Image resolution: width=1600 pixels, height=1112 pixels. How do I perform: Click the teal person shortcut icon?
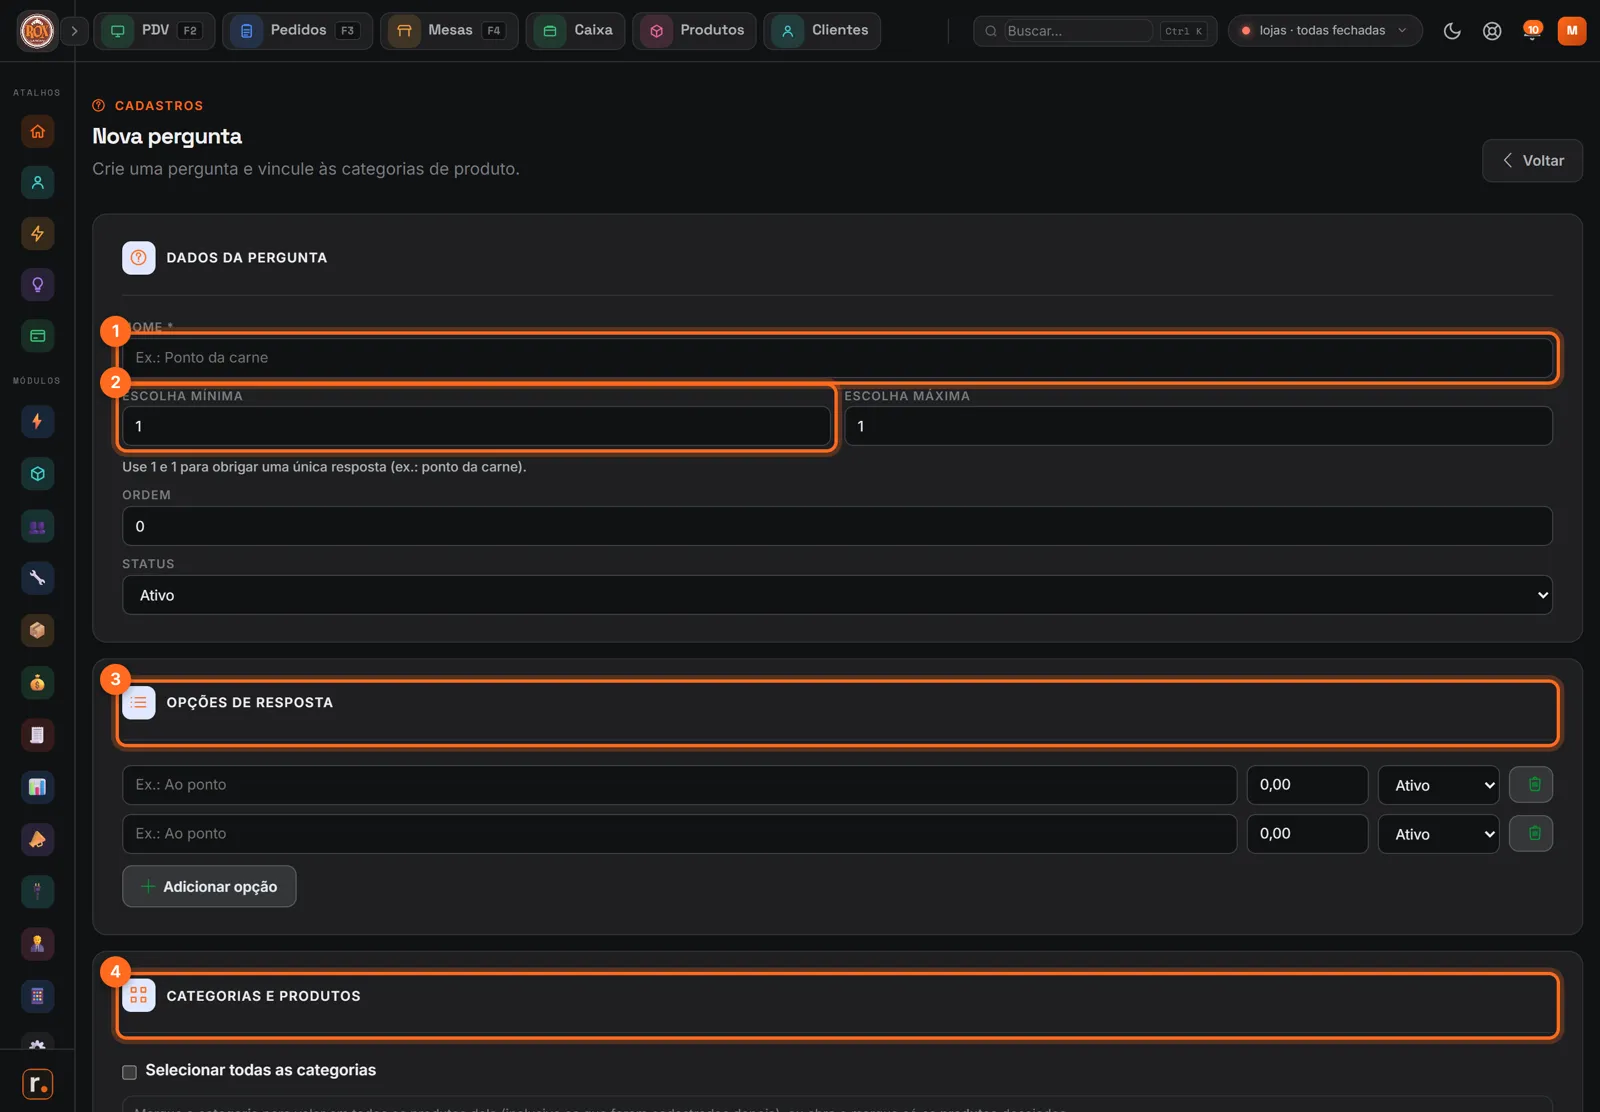tap(37, 182)
